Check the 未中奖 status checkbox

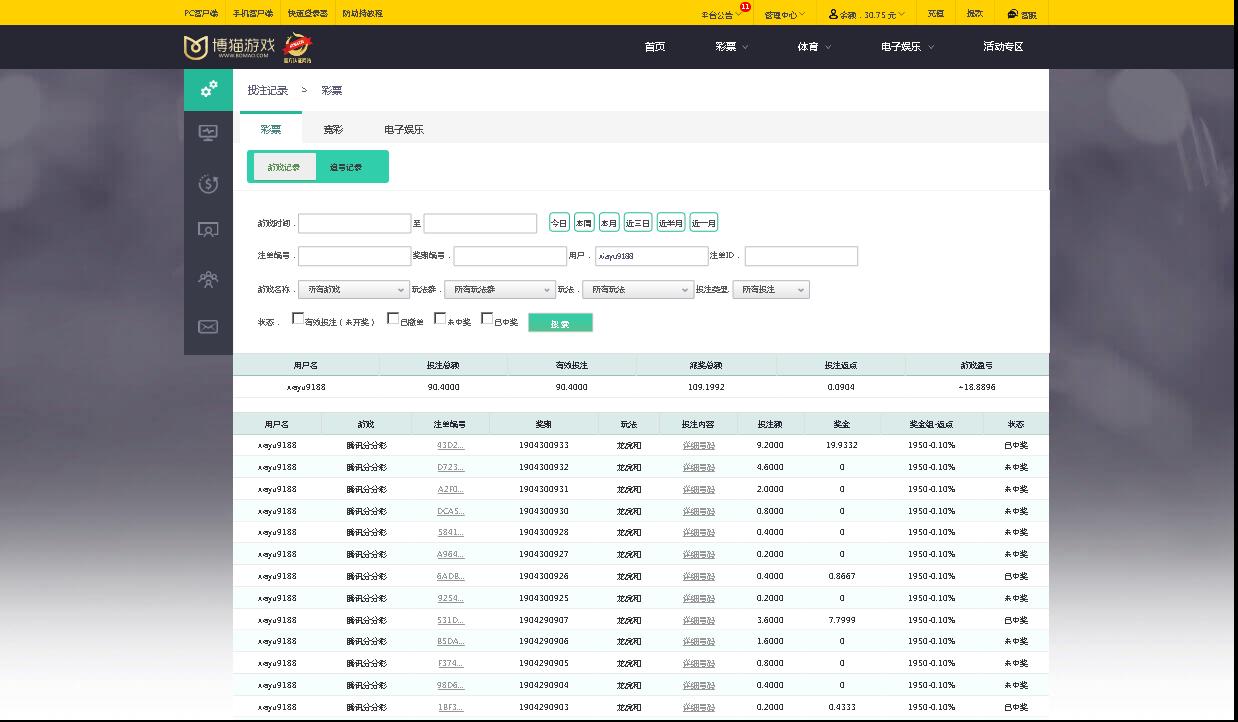[440, 318]
